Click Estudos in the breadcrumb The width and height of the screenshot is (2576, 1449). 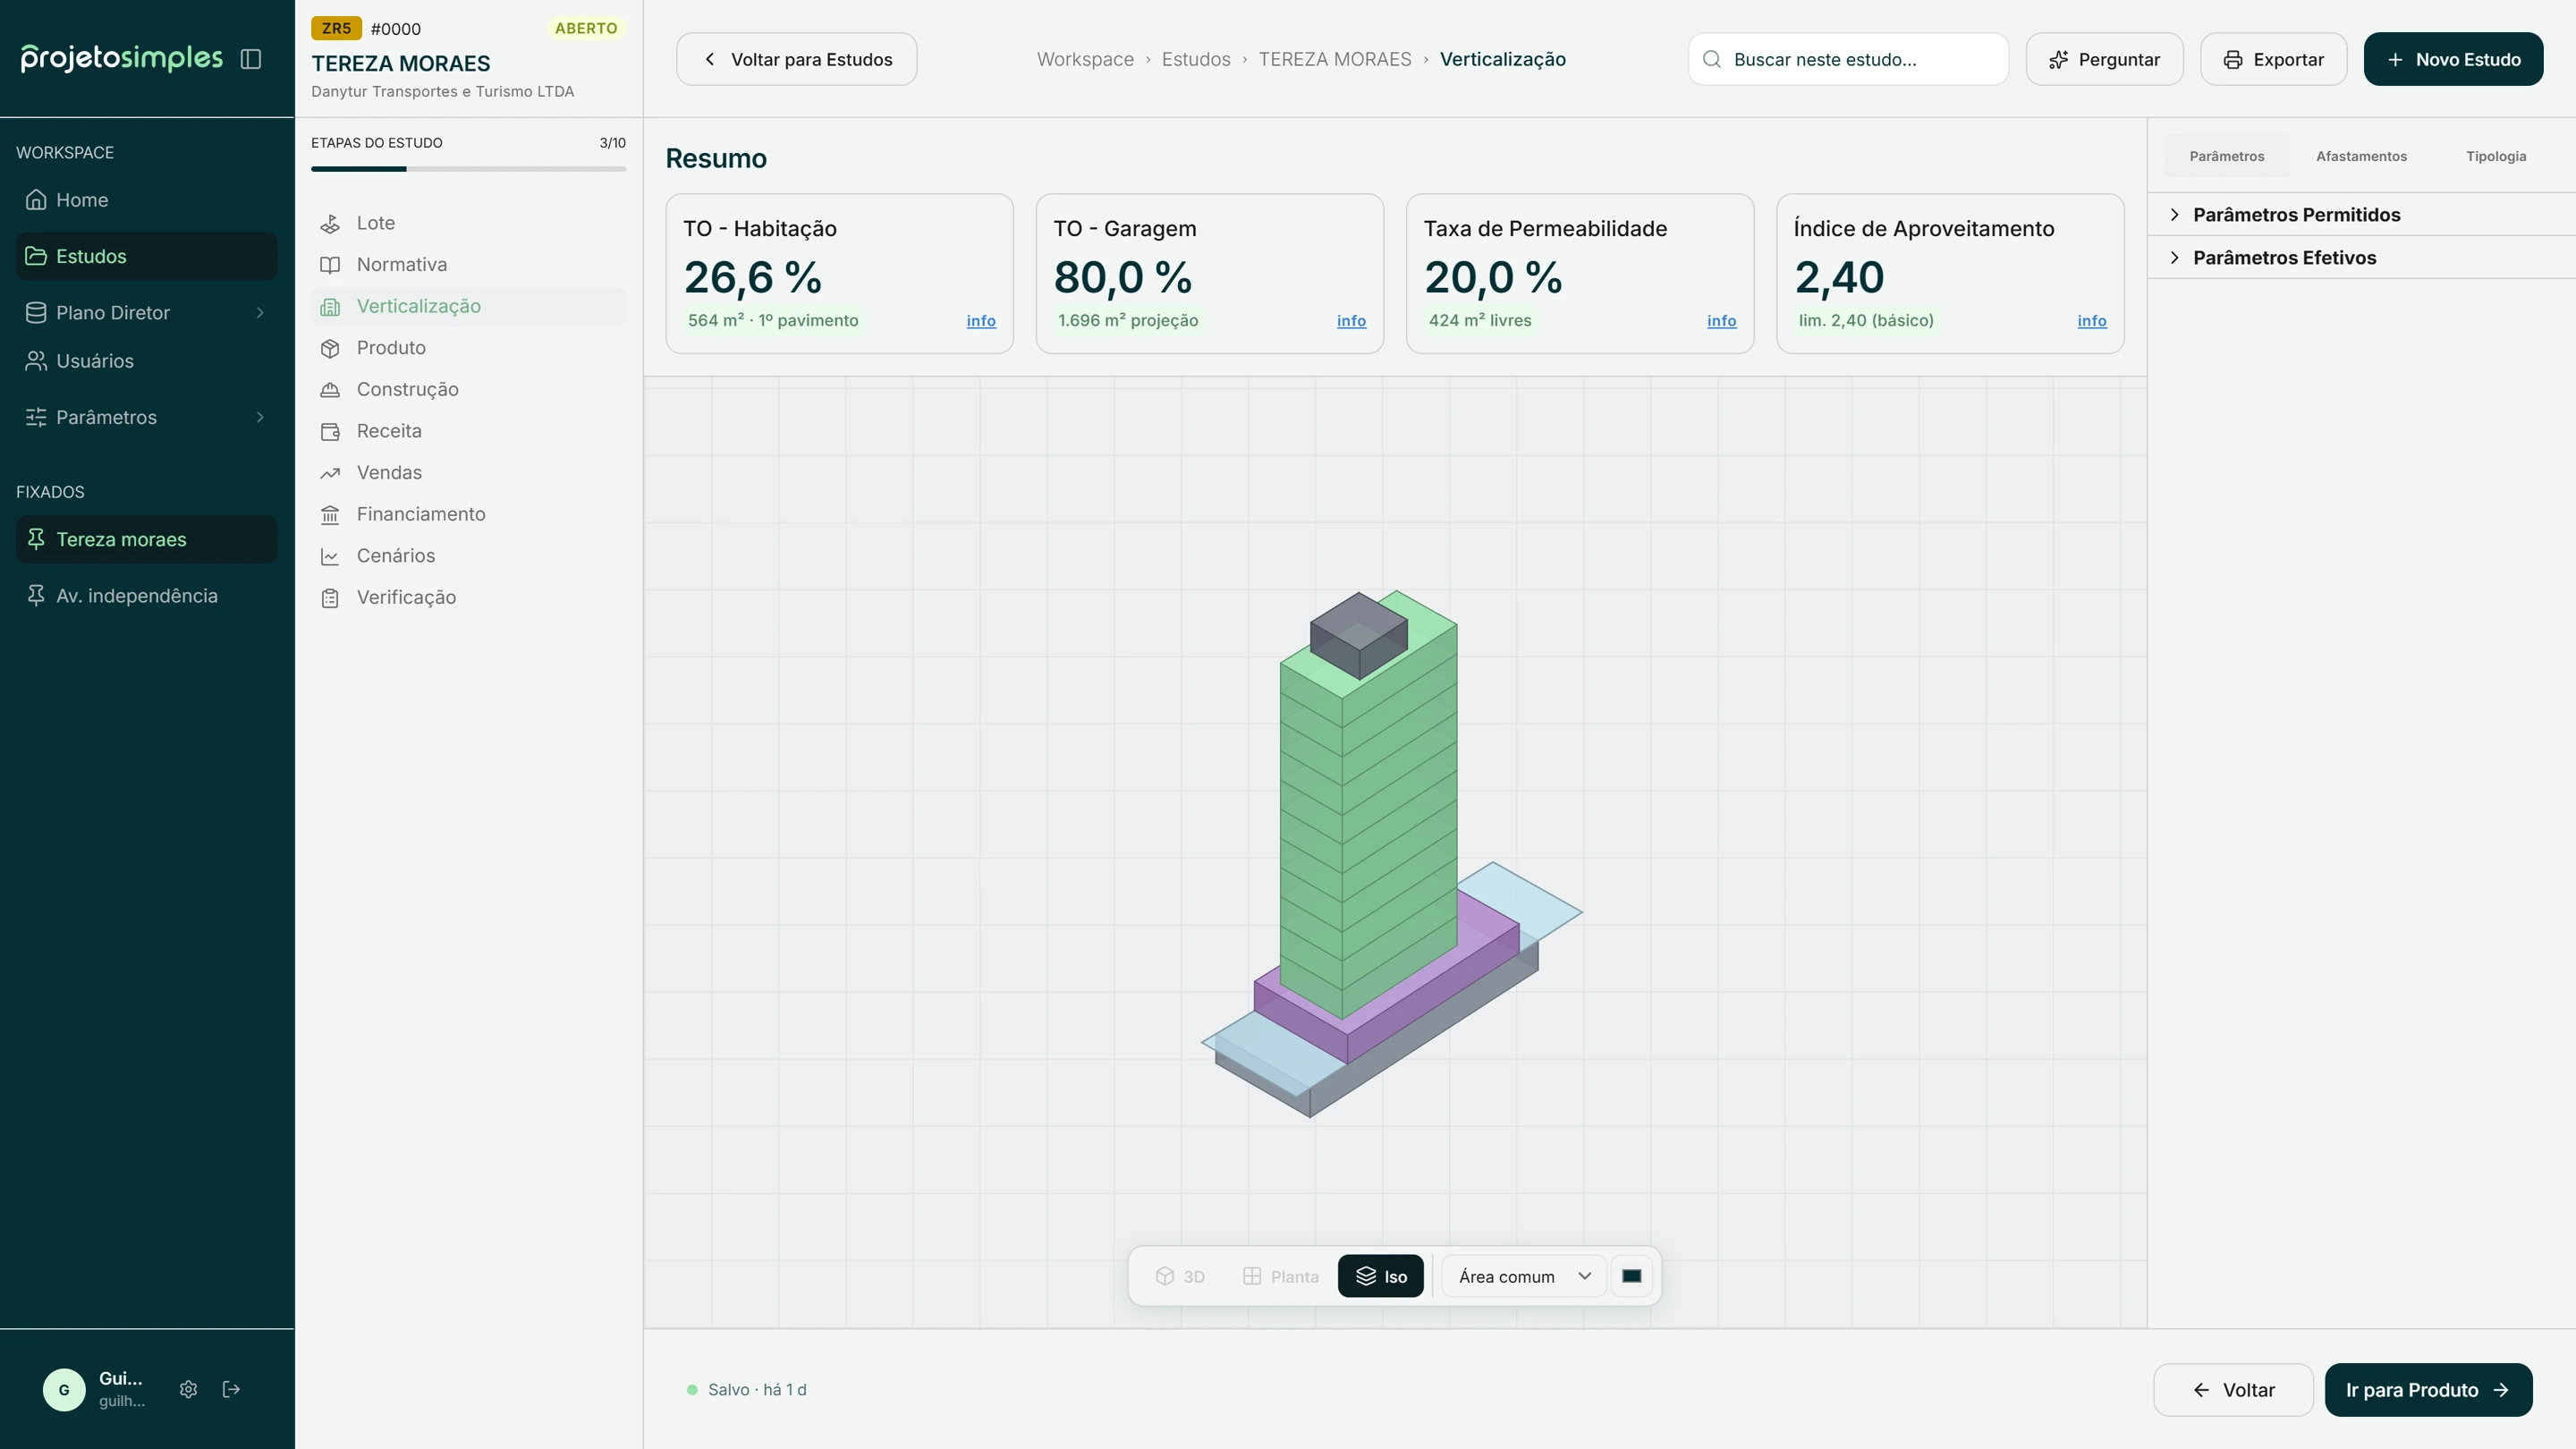(1195, 59)
